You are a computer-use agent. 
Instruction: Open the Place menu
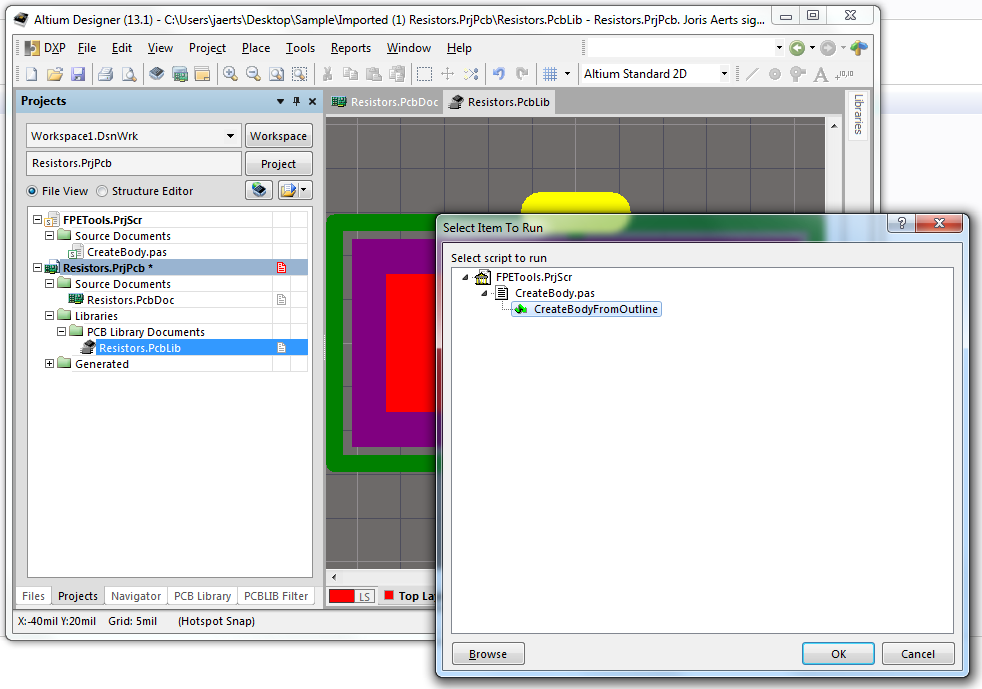tap(256, 48)
